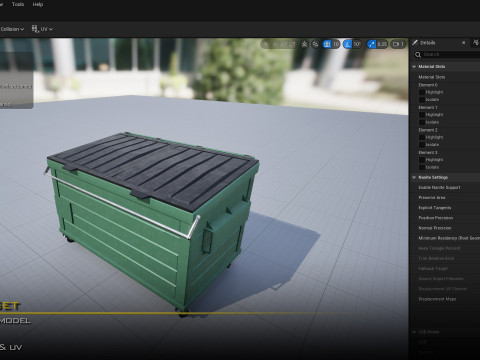Viewport: 480px width, 360px height.
Task: Click the UV toolbar icon
Action: (35, 29)
